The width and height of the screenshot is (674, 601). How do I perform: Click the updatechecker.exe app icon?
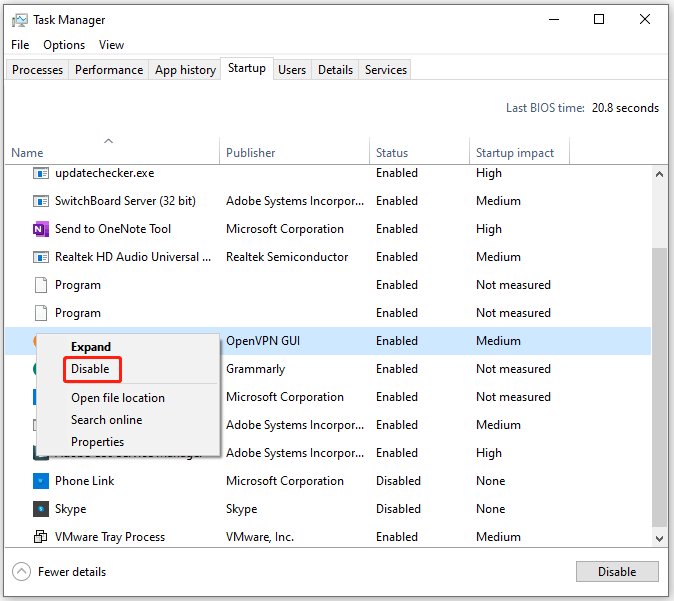[x=41, y=173]
